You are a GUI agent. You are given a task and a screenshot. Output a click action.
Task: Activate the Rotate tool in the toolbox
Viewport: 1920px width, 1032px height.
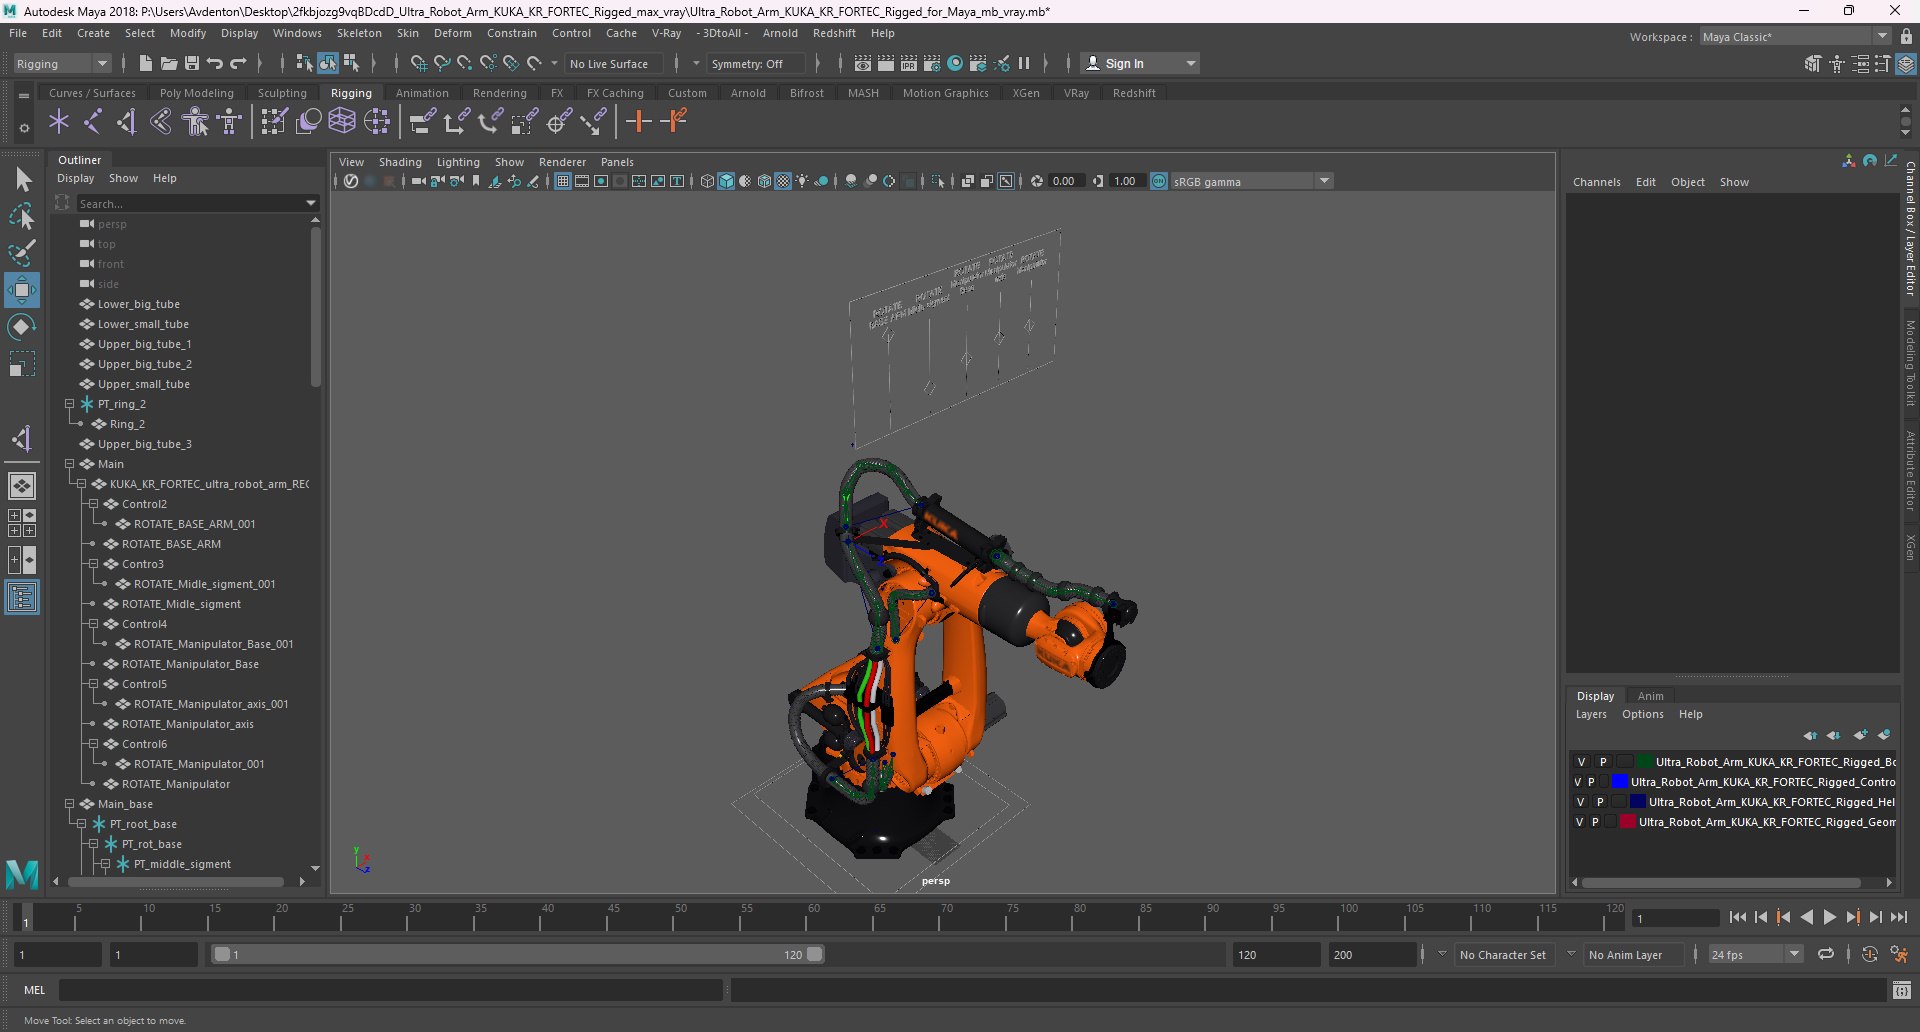(x=22, y=327)
